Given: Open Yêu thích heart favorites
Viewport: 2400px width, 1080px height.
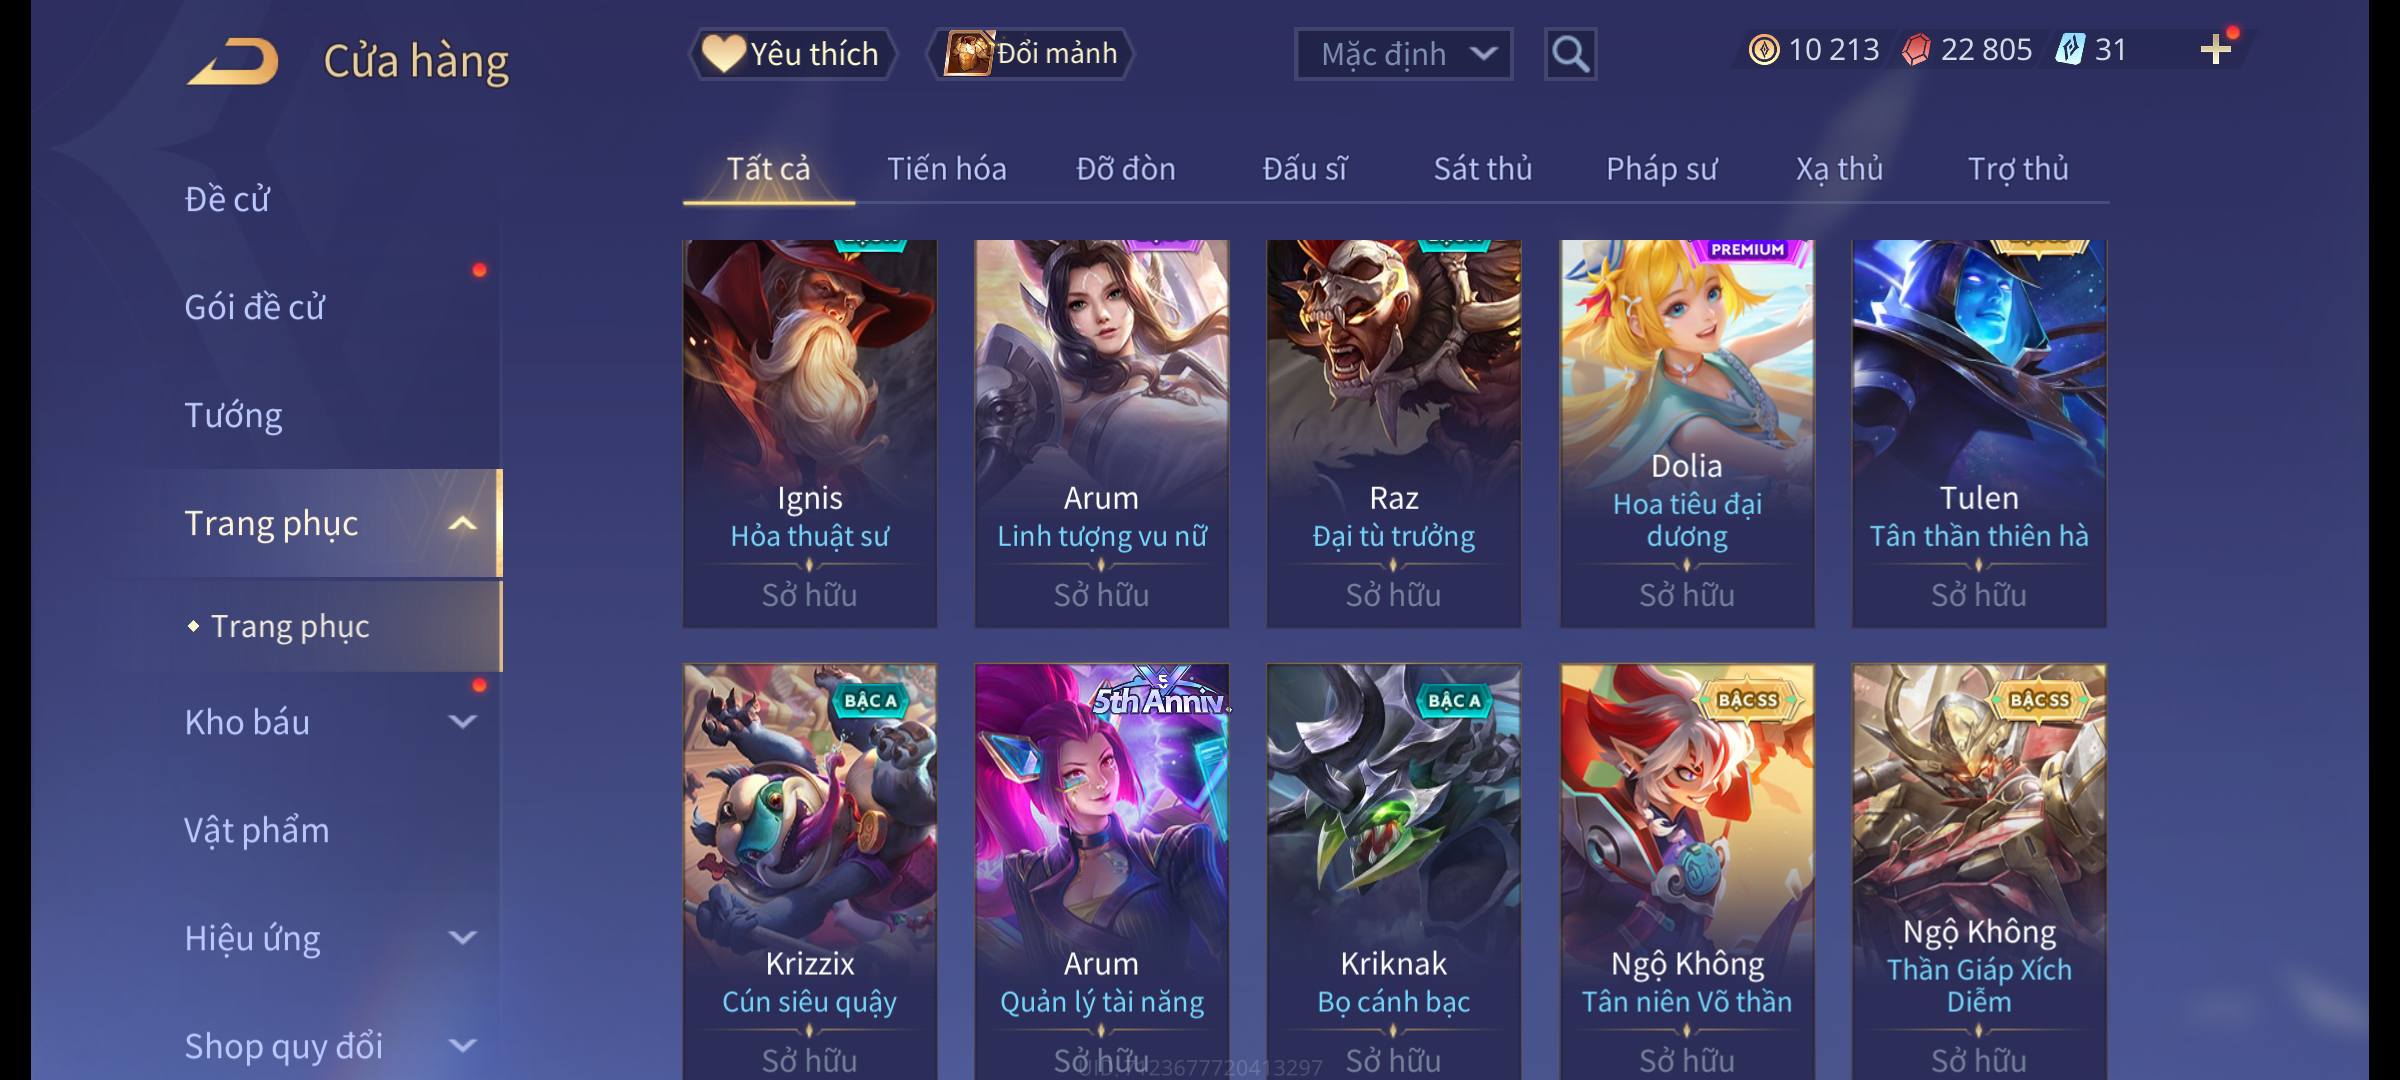Looking at the screenshot, I should (x=791, y=54).
